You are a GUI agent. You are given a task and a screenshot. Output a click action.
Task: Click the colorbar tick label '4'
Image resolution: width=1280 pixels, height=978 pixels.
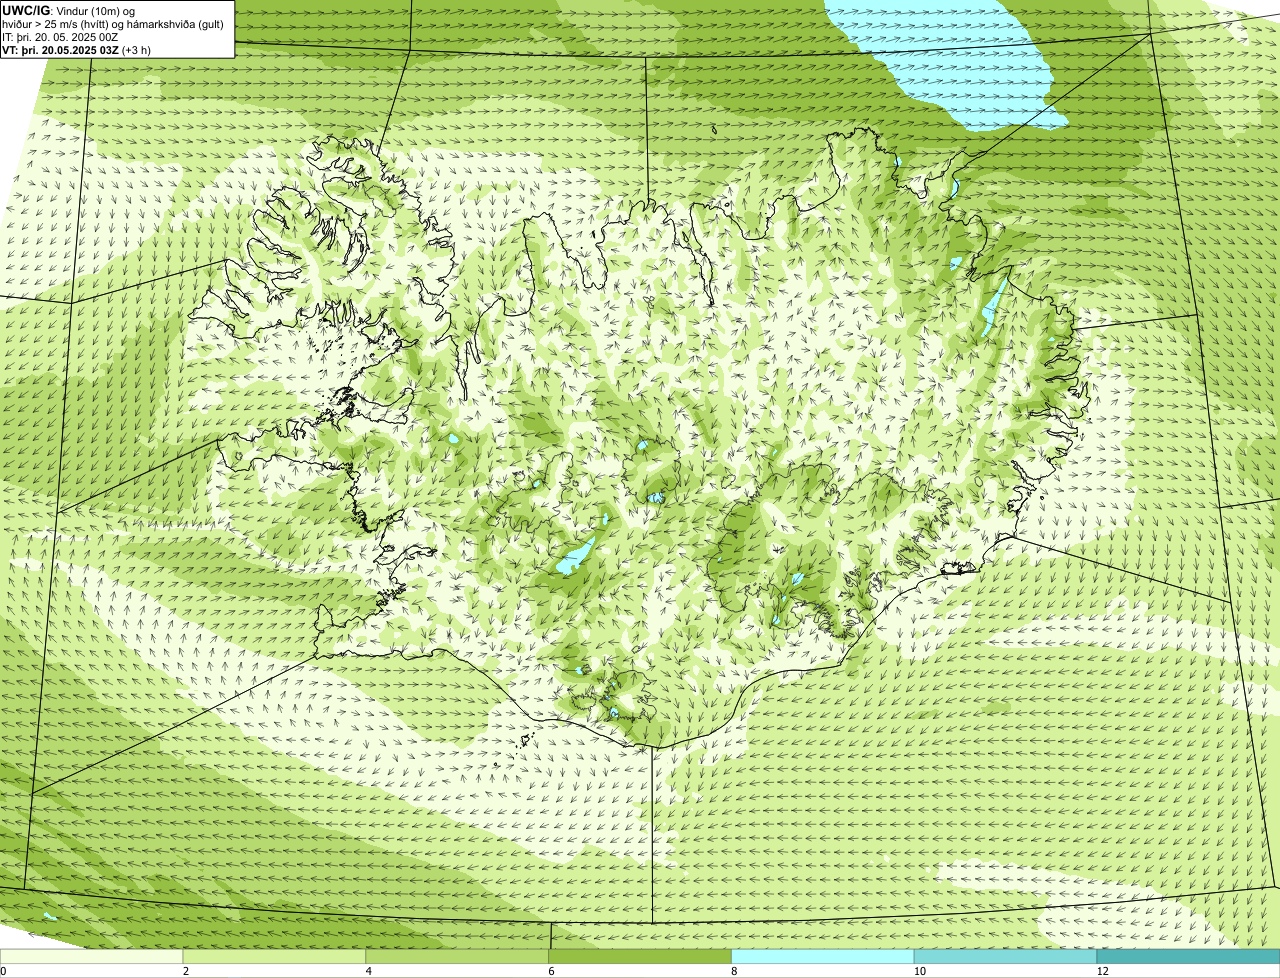pos(369,971)
